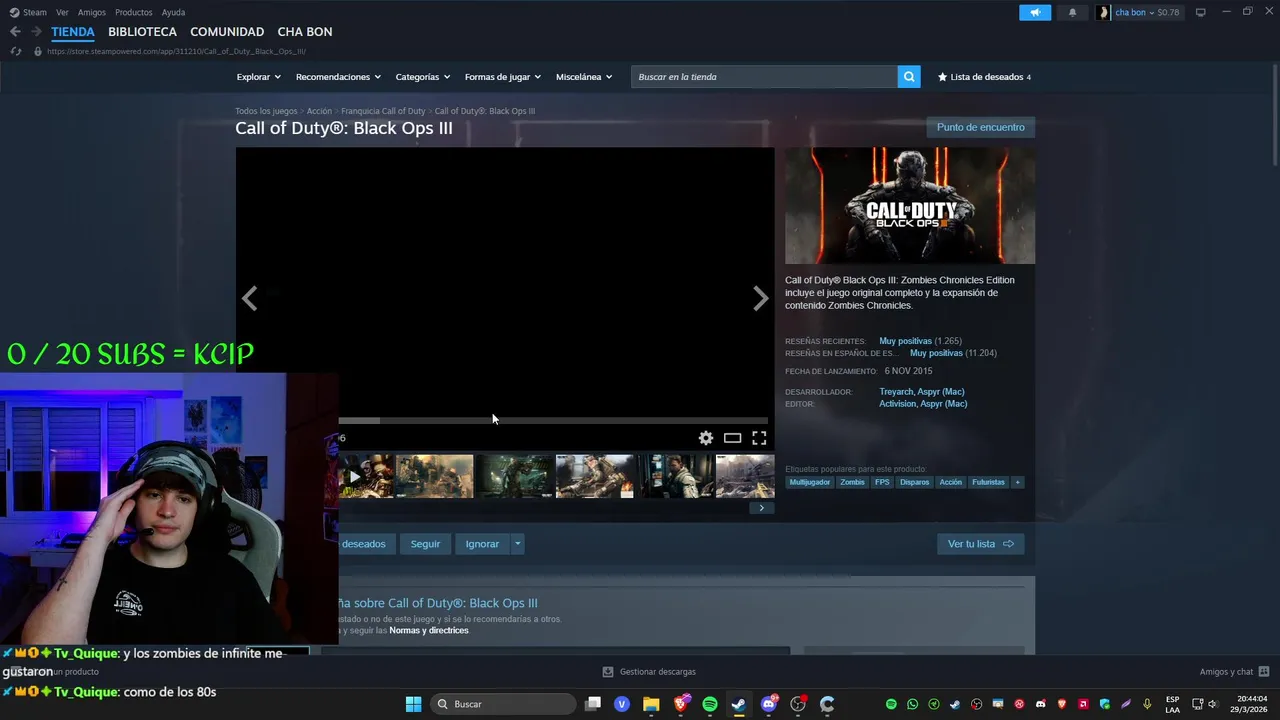The image size is (1280, 720).
Task: Open Todos los juegos breadcrumb
Action: [266, 111]
